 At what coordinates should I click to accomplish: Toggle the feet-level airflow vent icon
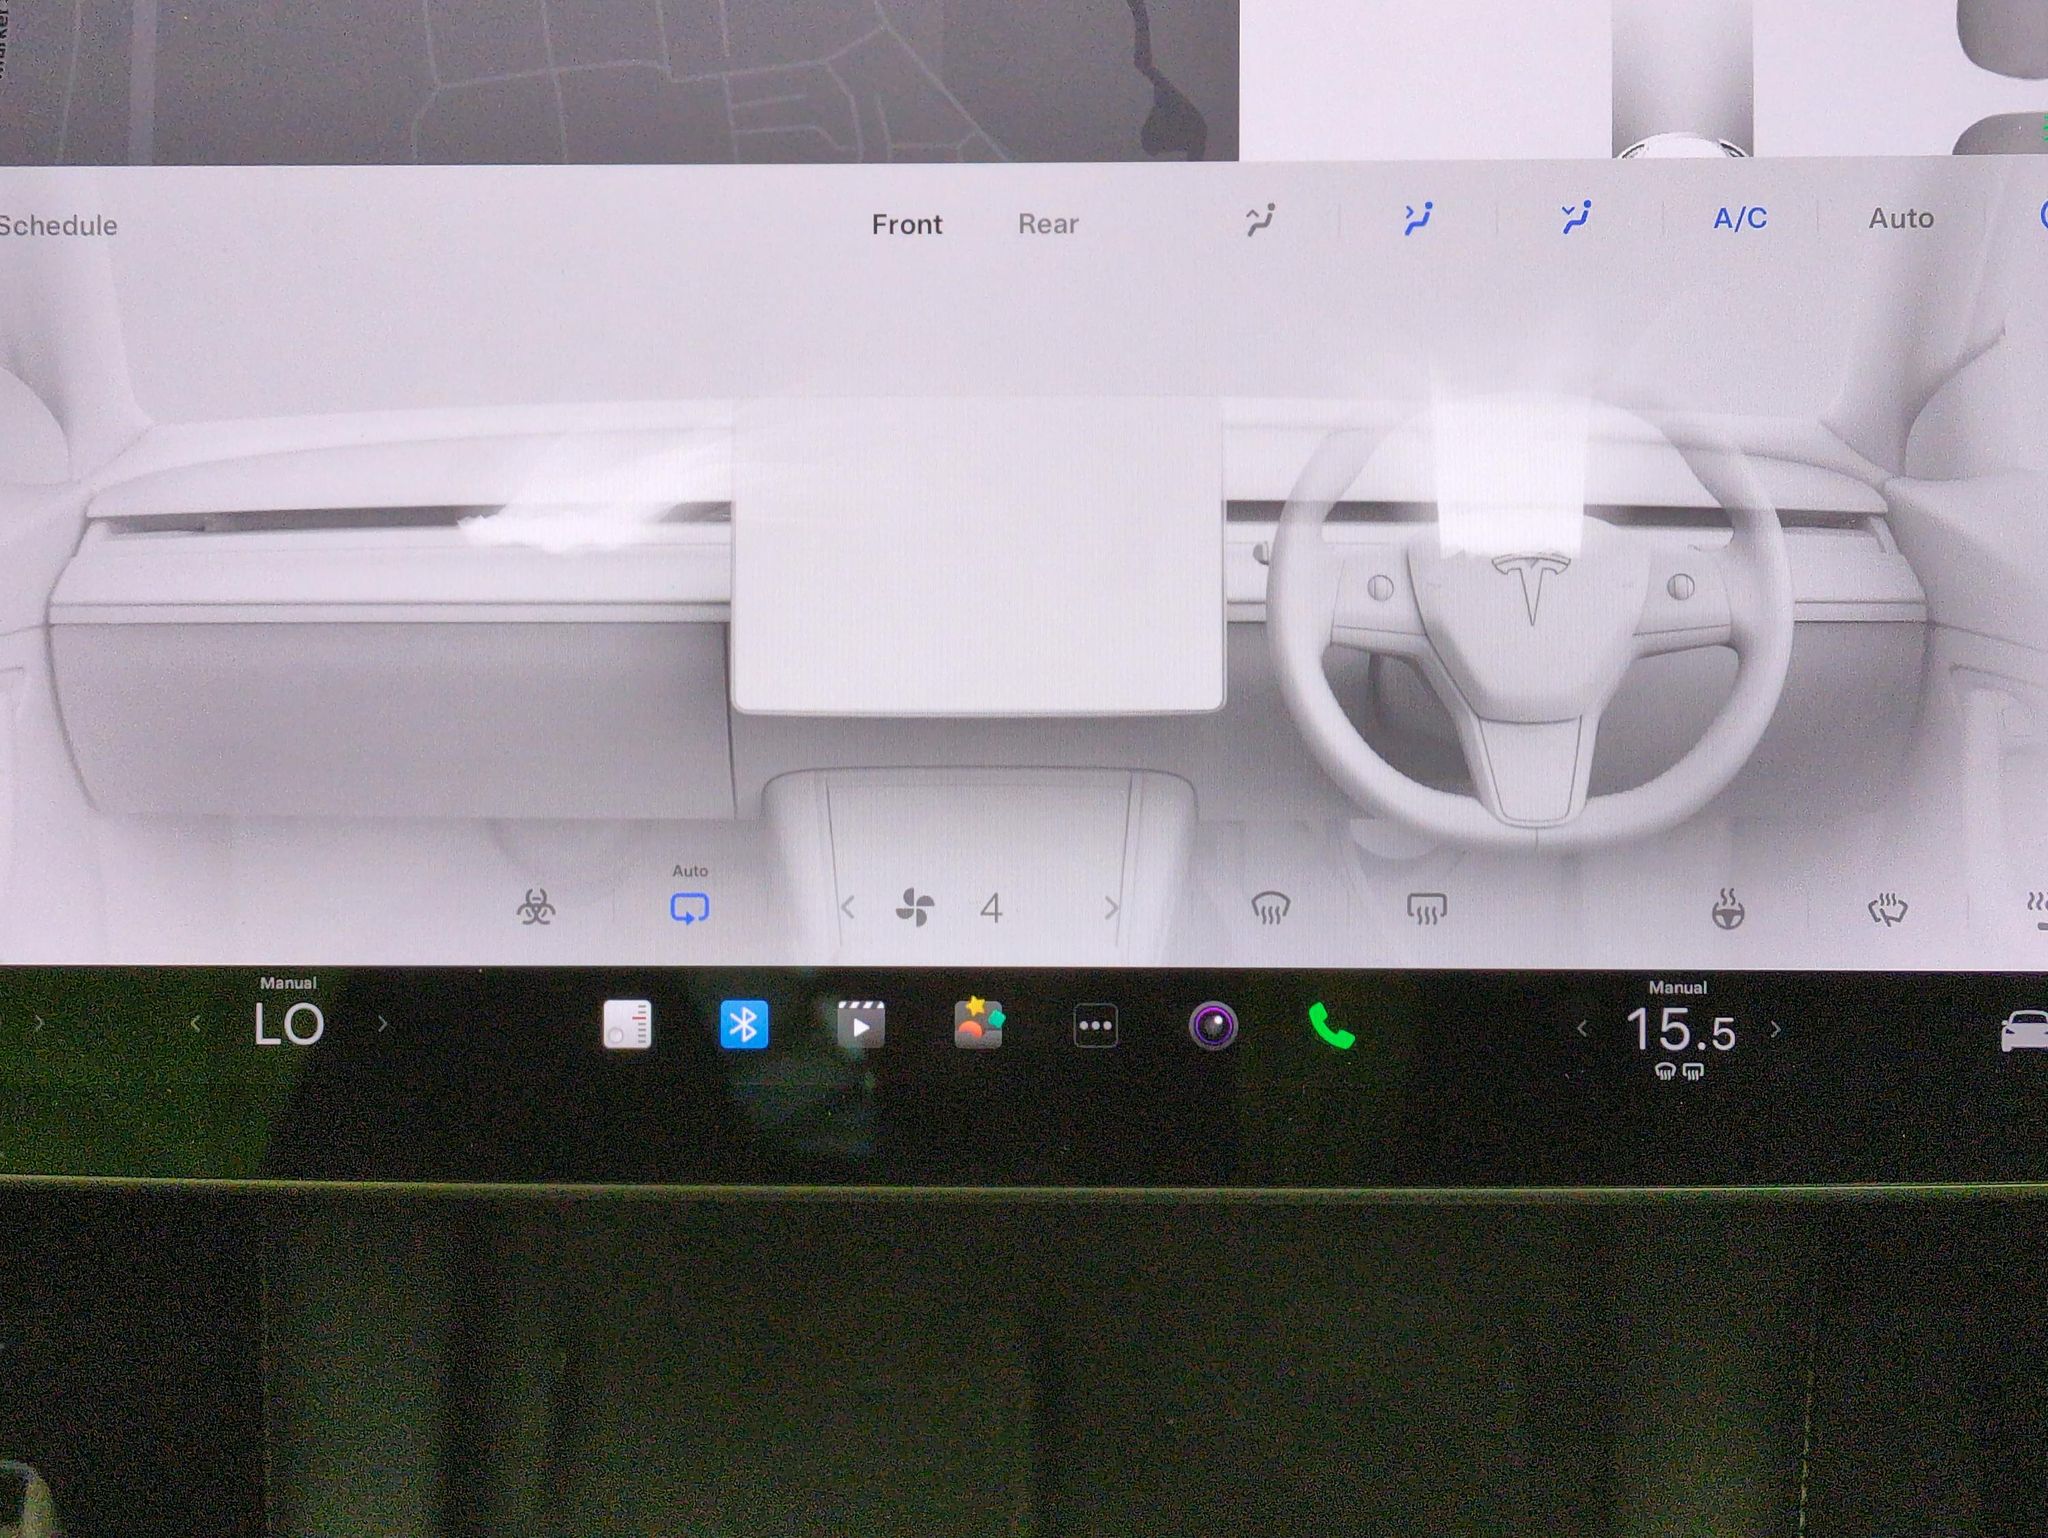[1577, 217]
